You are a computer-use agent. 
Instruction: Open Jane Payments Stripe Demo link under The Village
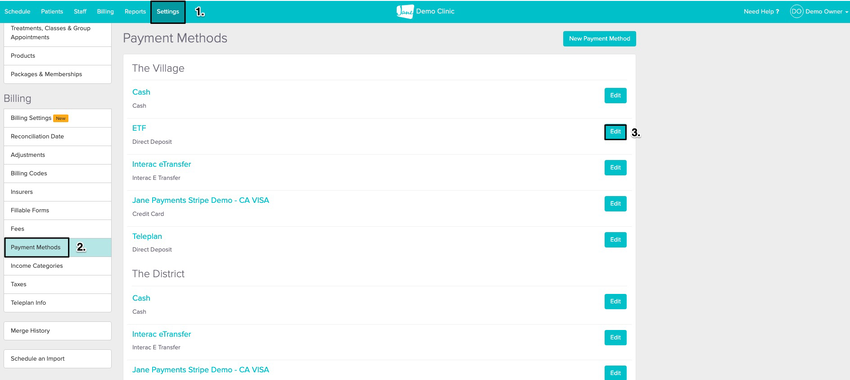(201, 200)
